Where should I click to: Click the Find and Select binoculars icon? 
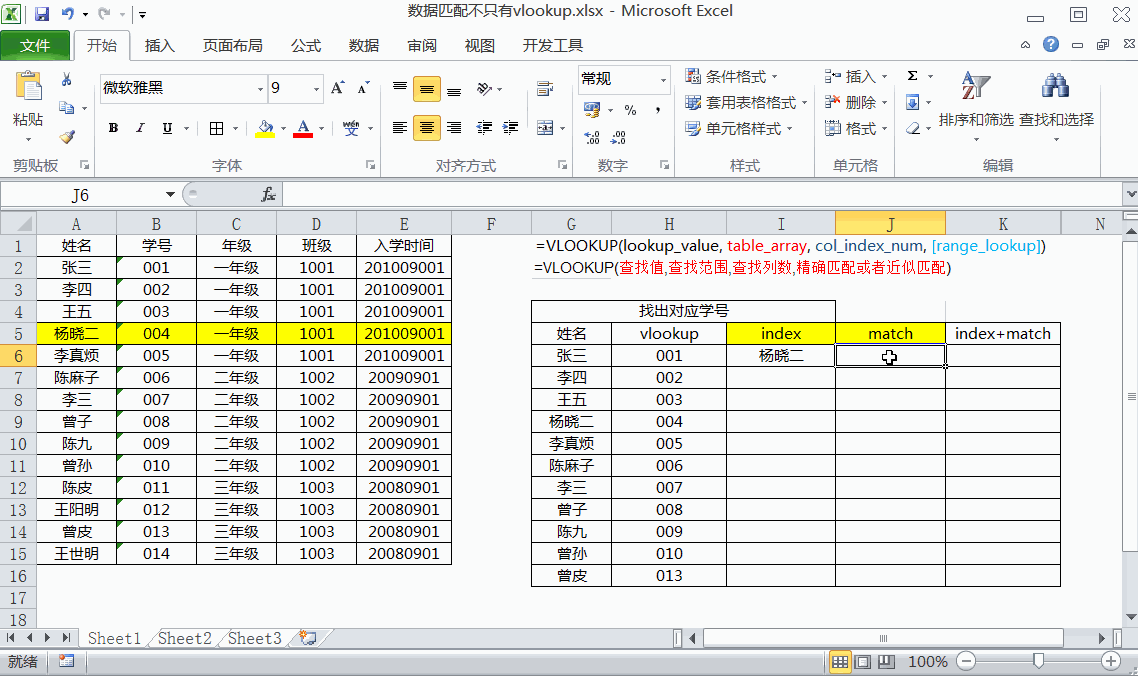[1055, 86]
